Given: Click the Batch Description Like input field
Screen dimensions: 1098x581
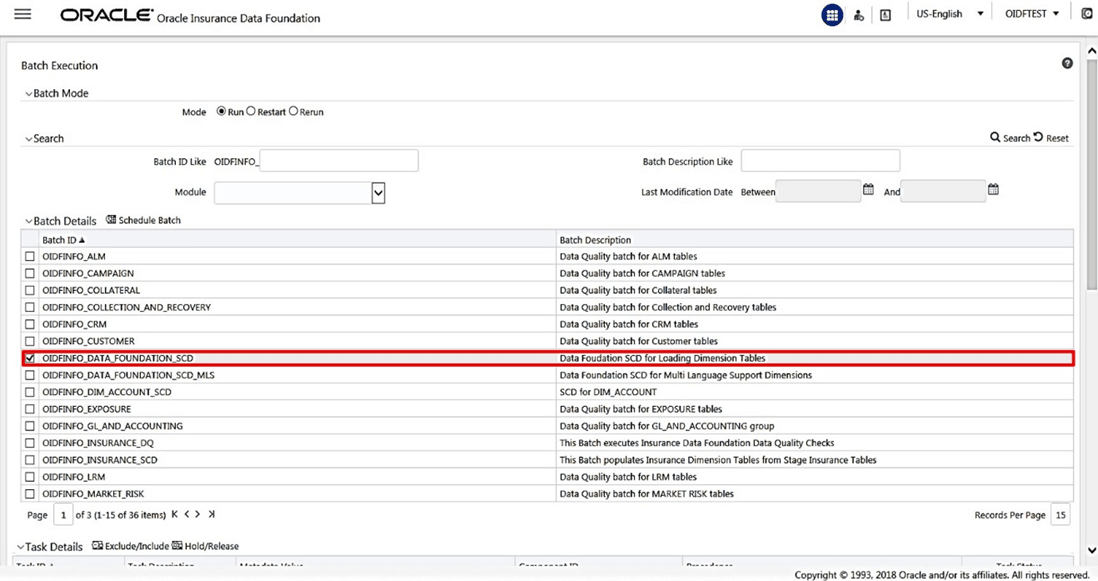Looking at the screenshot, I should tap(820, 160).
